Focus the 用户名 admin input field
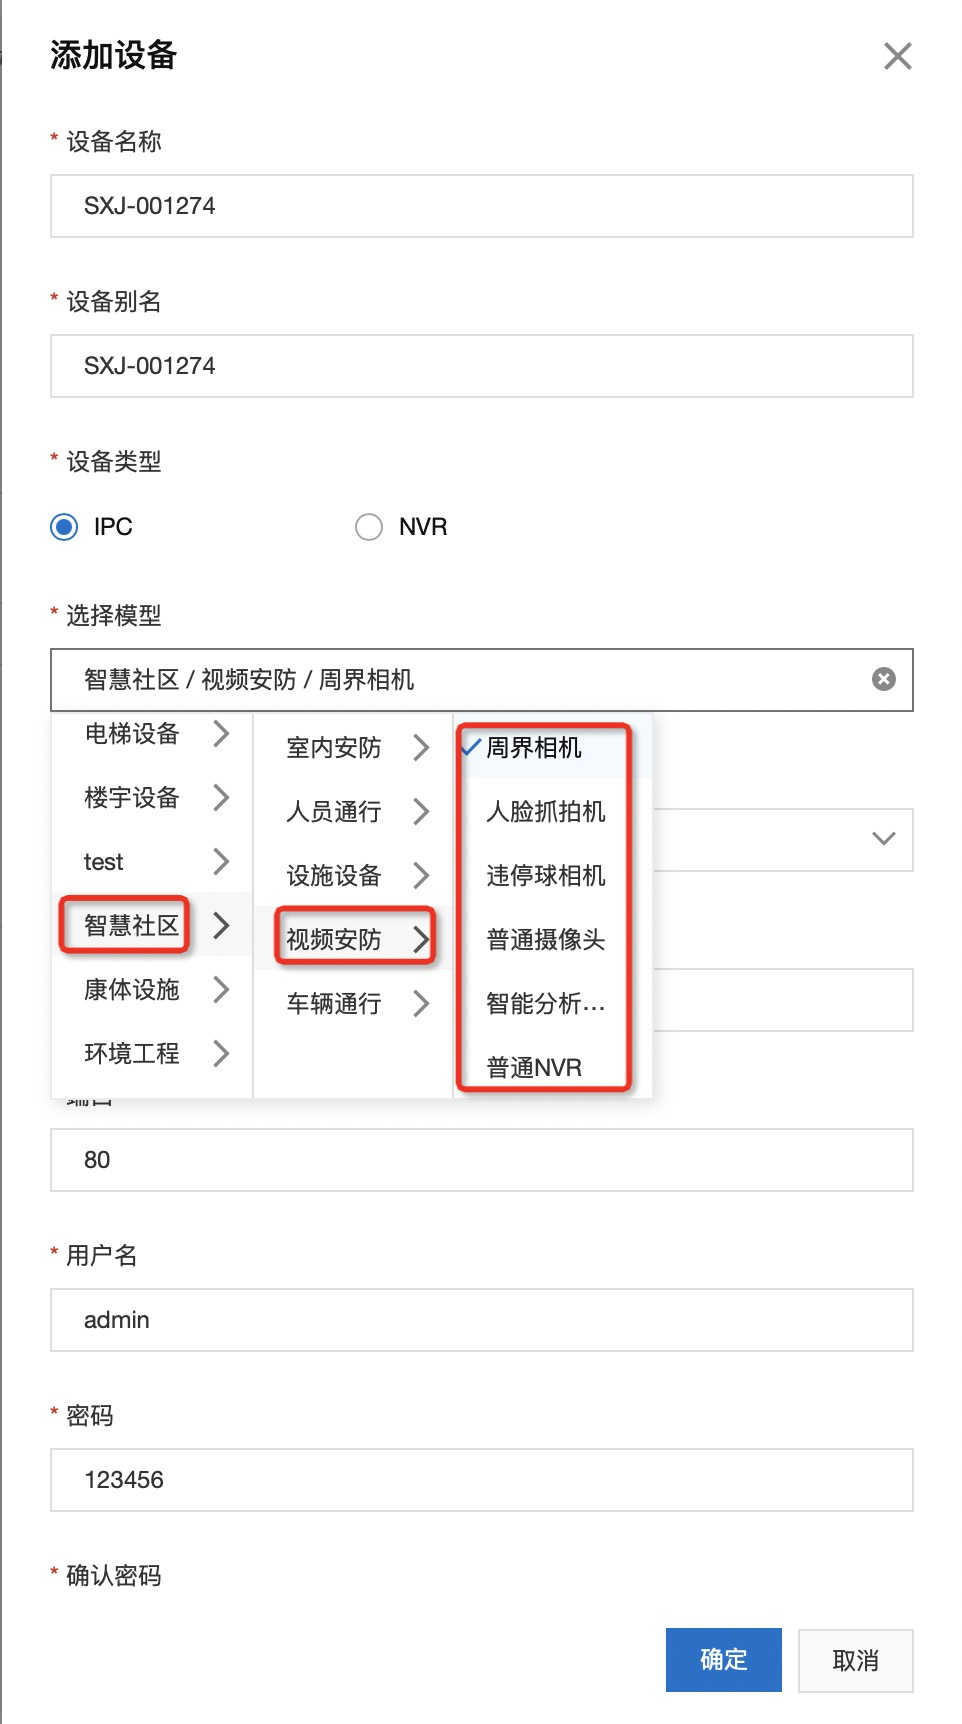The width and height of the screenshot is (962, 1724). pos(481,1320)
